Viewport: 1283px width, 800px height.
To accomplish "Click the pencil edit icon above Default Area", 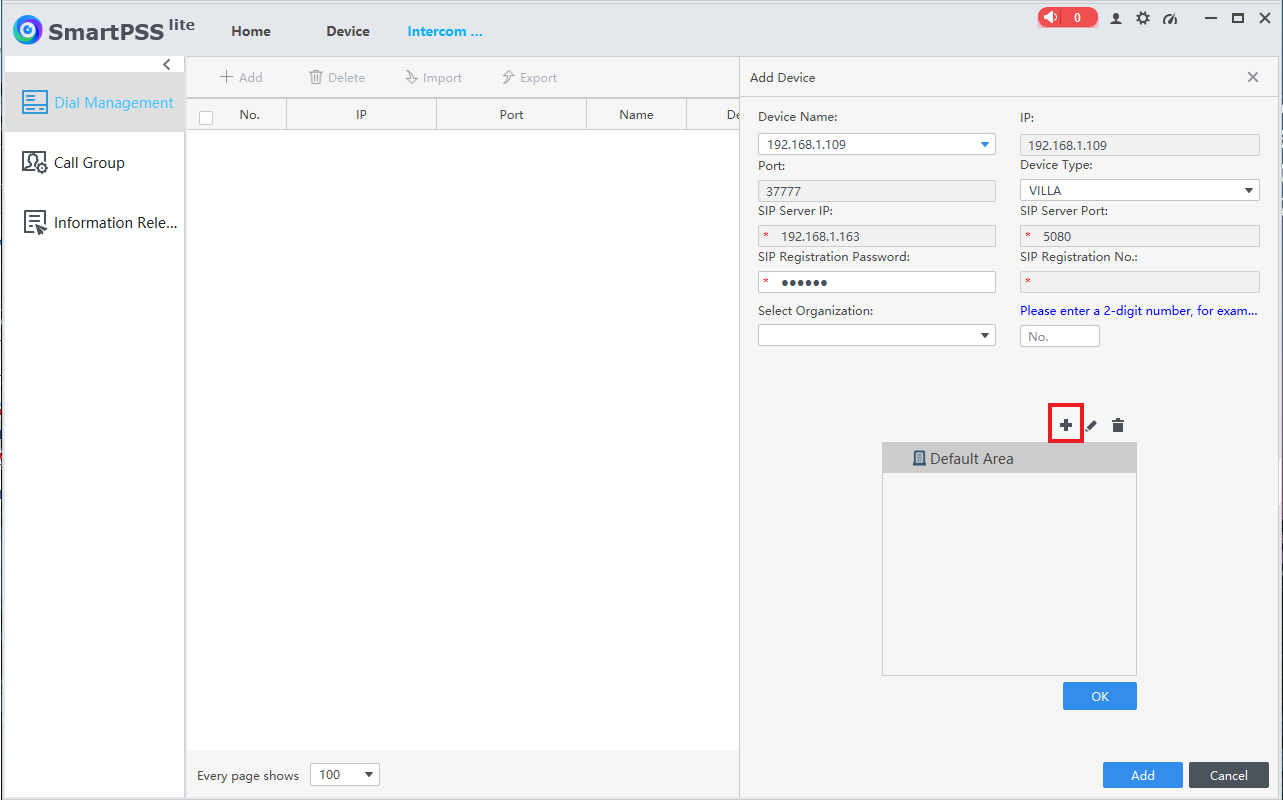I will coord(1091,426).
